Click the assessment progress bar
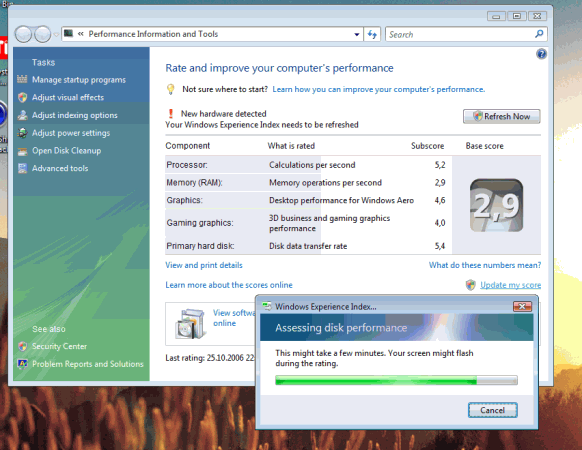This screenshot has width=582, height=450. tap(396, 380)
